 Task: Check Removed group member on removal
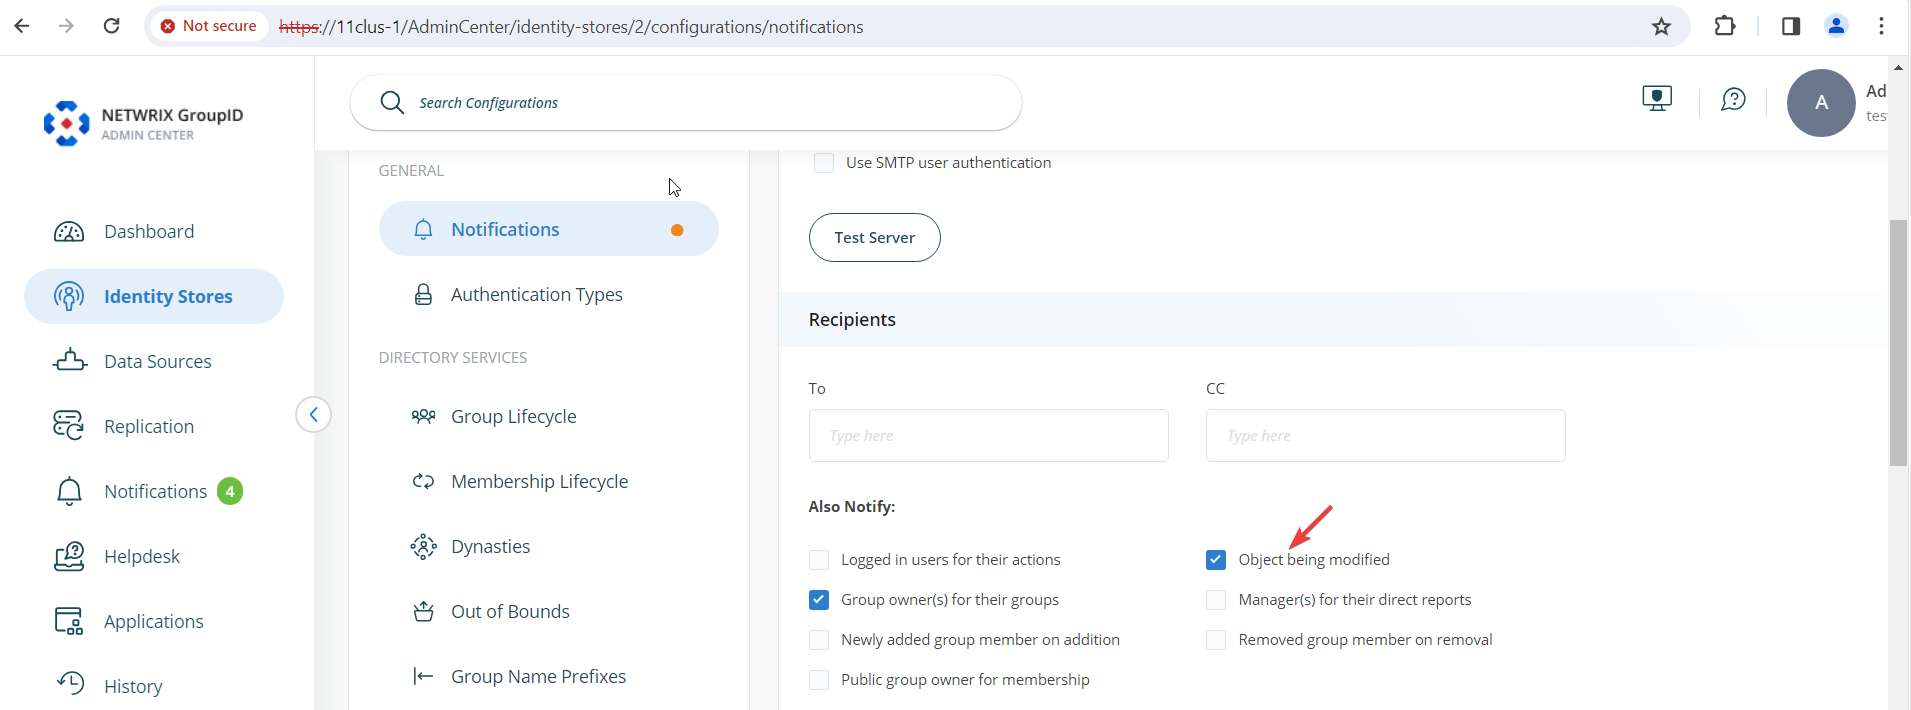coord(1216,640)
